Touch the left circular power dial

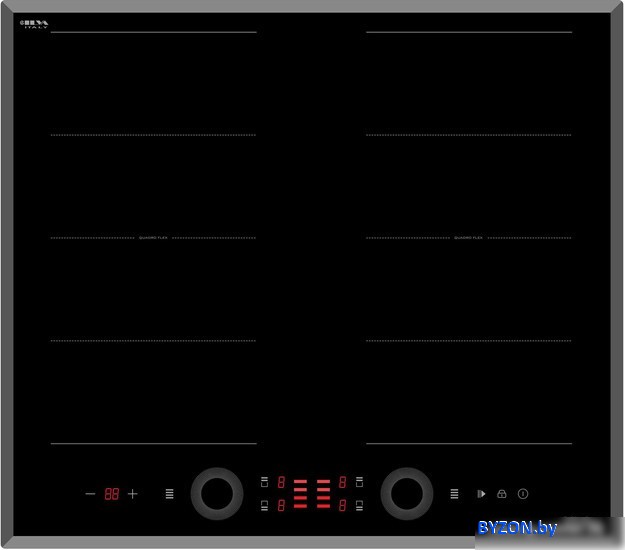pyautogui.click(x=216, y=494)
